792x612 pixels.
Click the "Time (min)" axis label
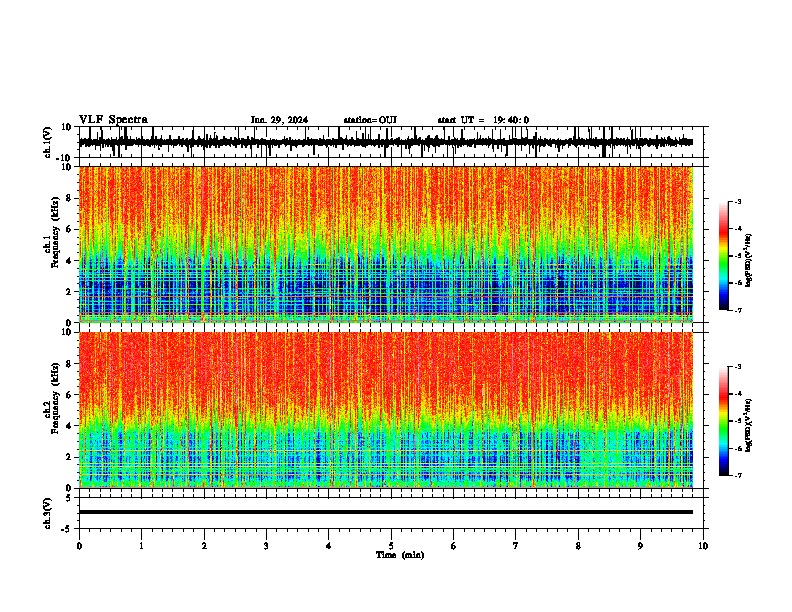tap(400, 555)
